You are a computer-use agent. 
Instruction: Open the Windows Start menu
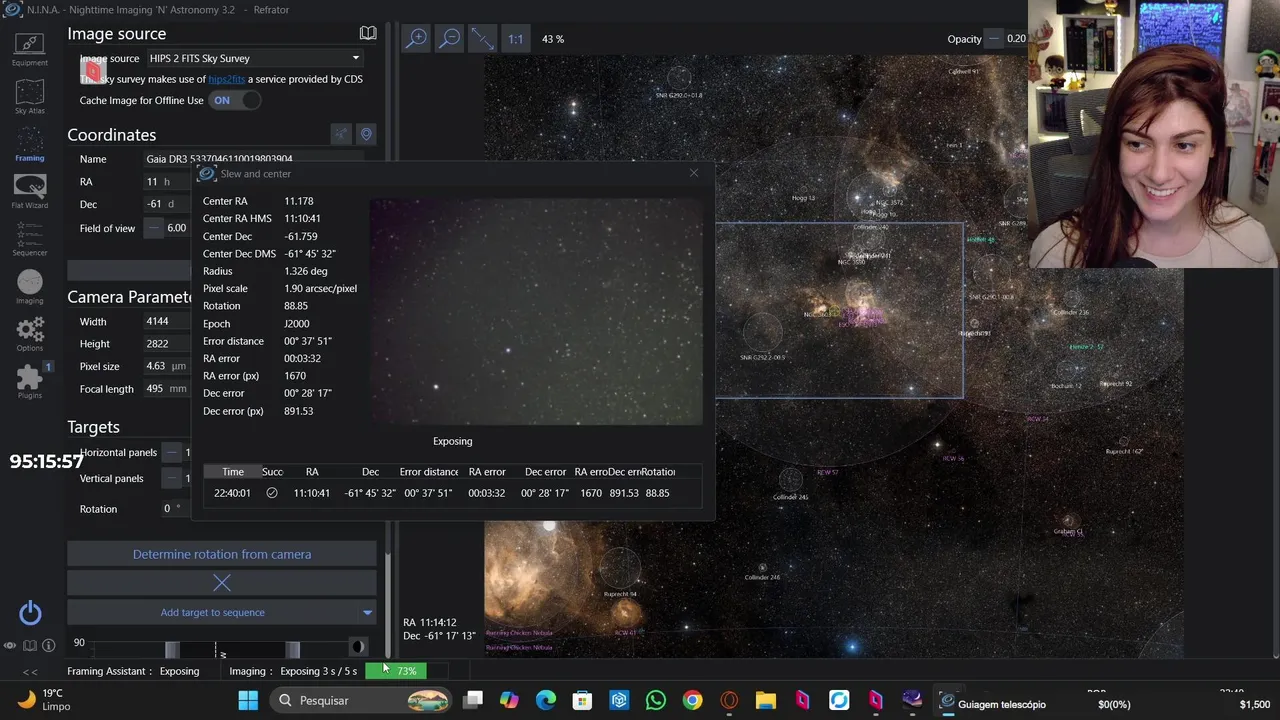248,700
